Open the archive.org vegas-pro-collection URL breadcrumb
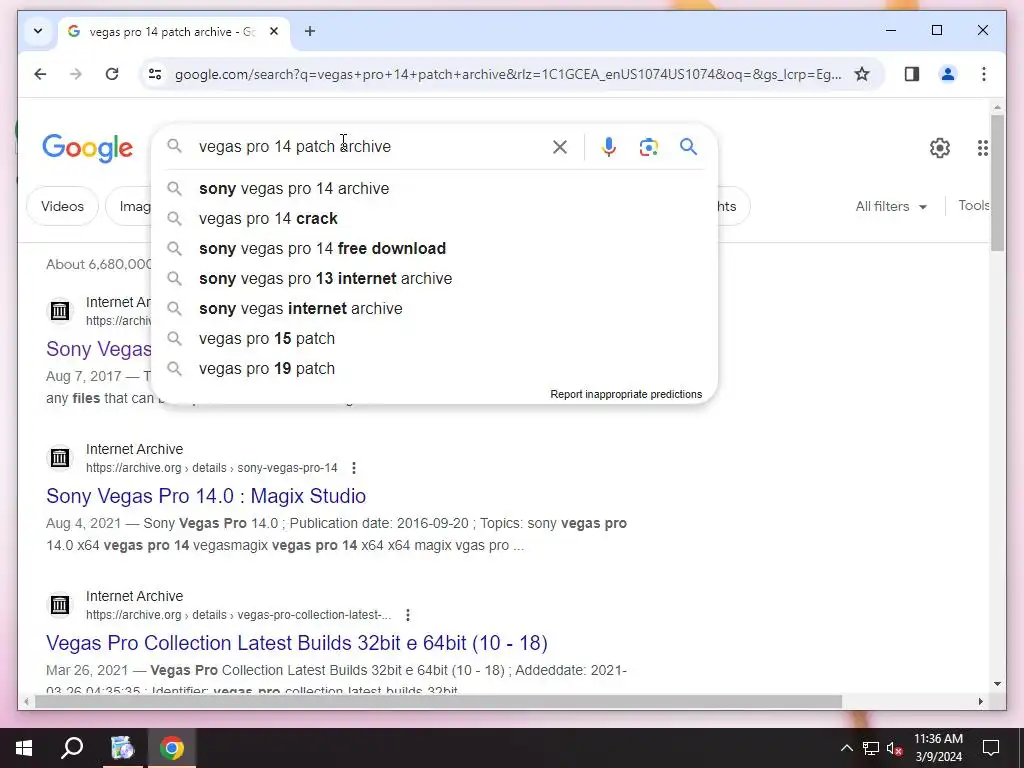The height and width of the screenshot is (768, 1024). pyautogui.click(x=238, y=615)
